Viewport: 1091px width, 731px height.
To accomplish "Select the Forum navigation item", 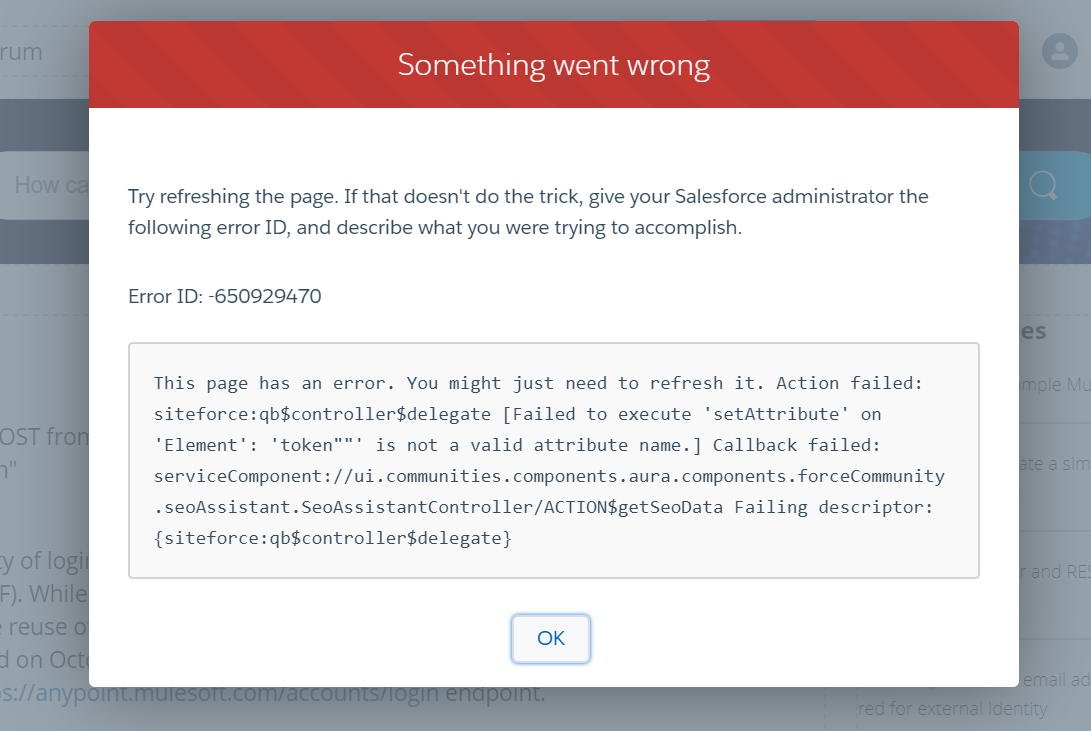I will (x=20, y=51).
